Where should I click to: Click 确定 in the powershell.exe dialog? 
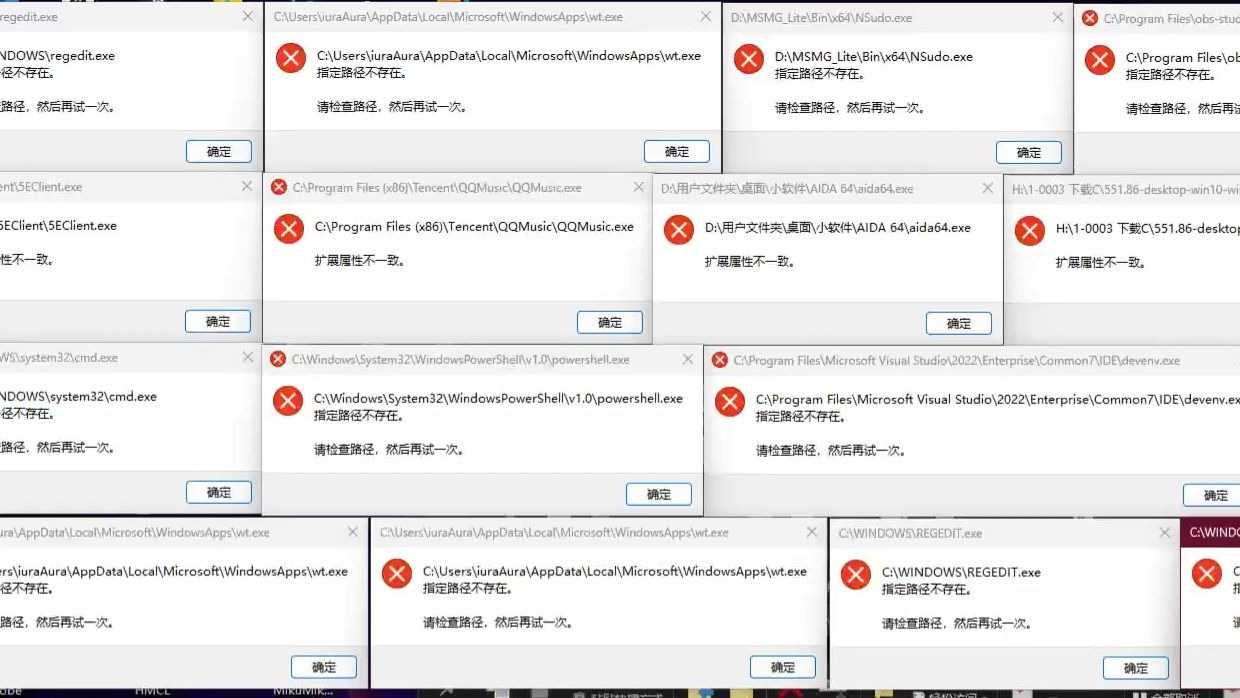pos(659,494)
